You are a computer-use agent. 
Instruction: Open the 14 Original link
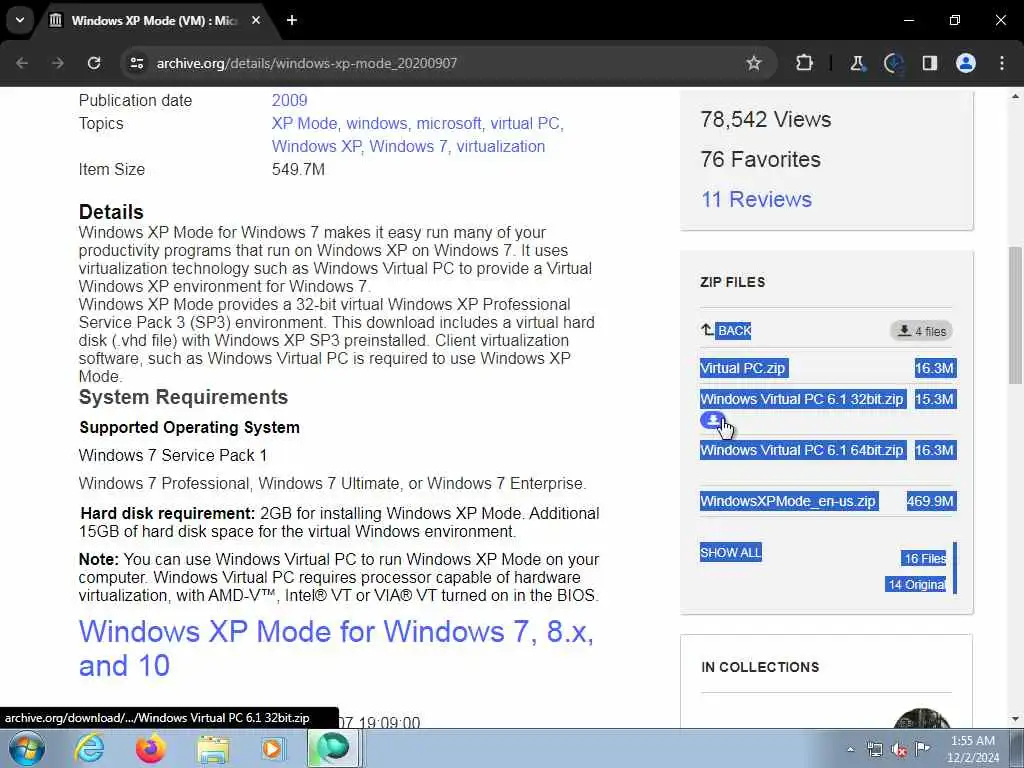tap(916, 584)
